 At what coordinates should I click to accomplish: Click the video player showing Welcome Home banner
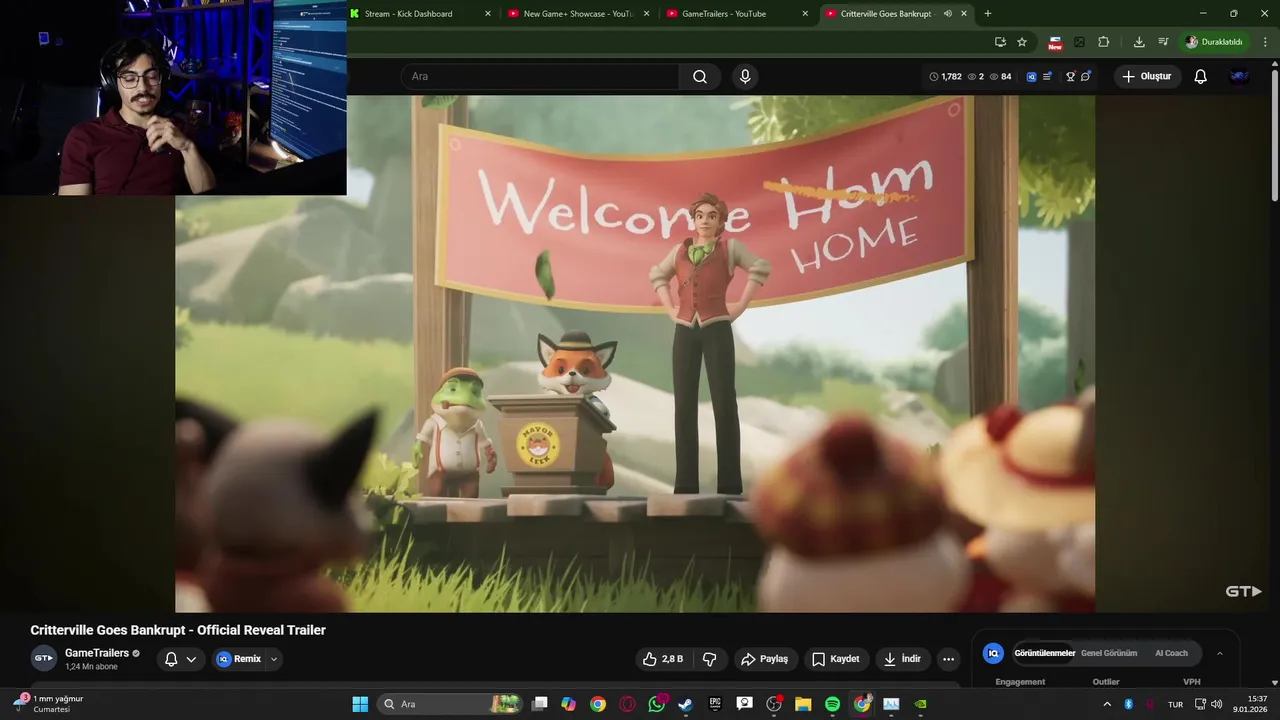(635, 354)
